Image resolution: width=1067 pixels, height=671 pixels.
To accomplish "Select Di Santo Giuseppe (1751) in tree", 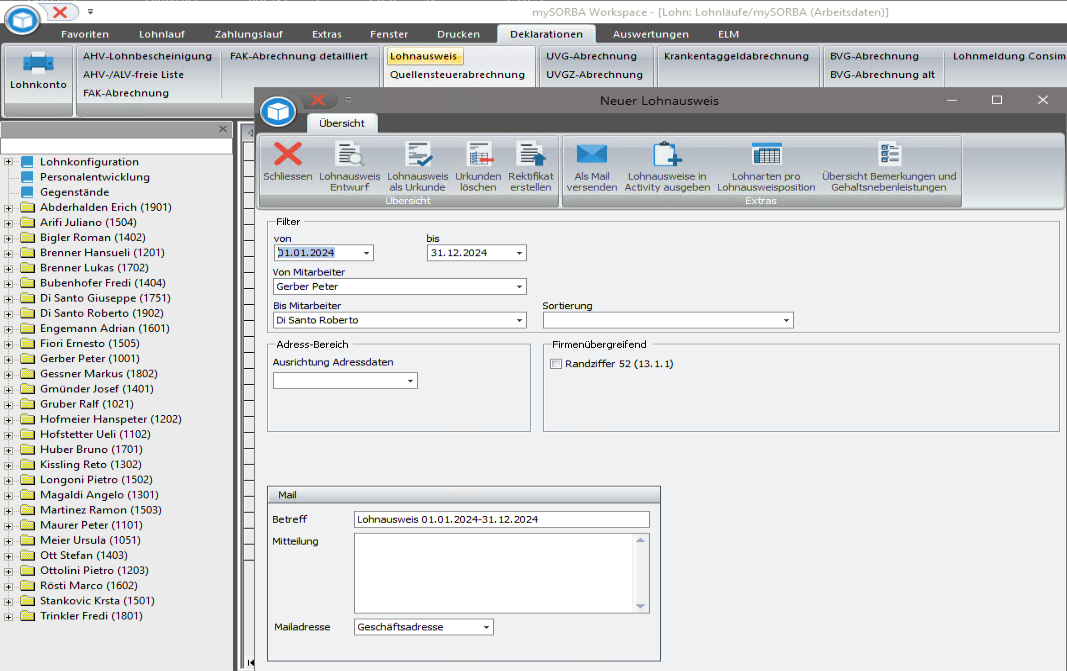I will (x=105, y=298).
